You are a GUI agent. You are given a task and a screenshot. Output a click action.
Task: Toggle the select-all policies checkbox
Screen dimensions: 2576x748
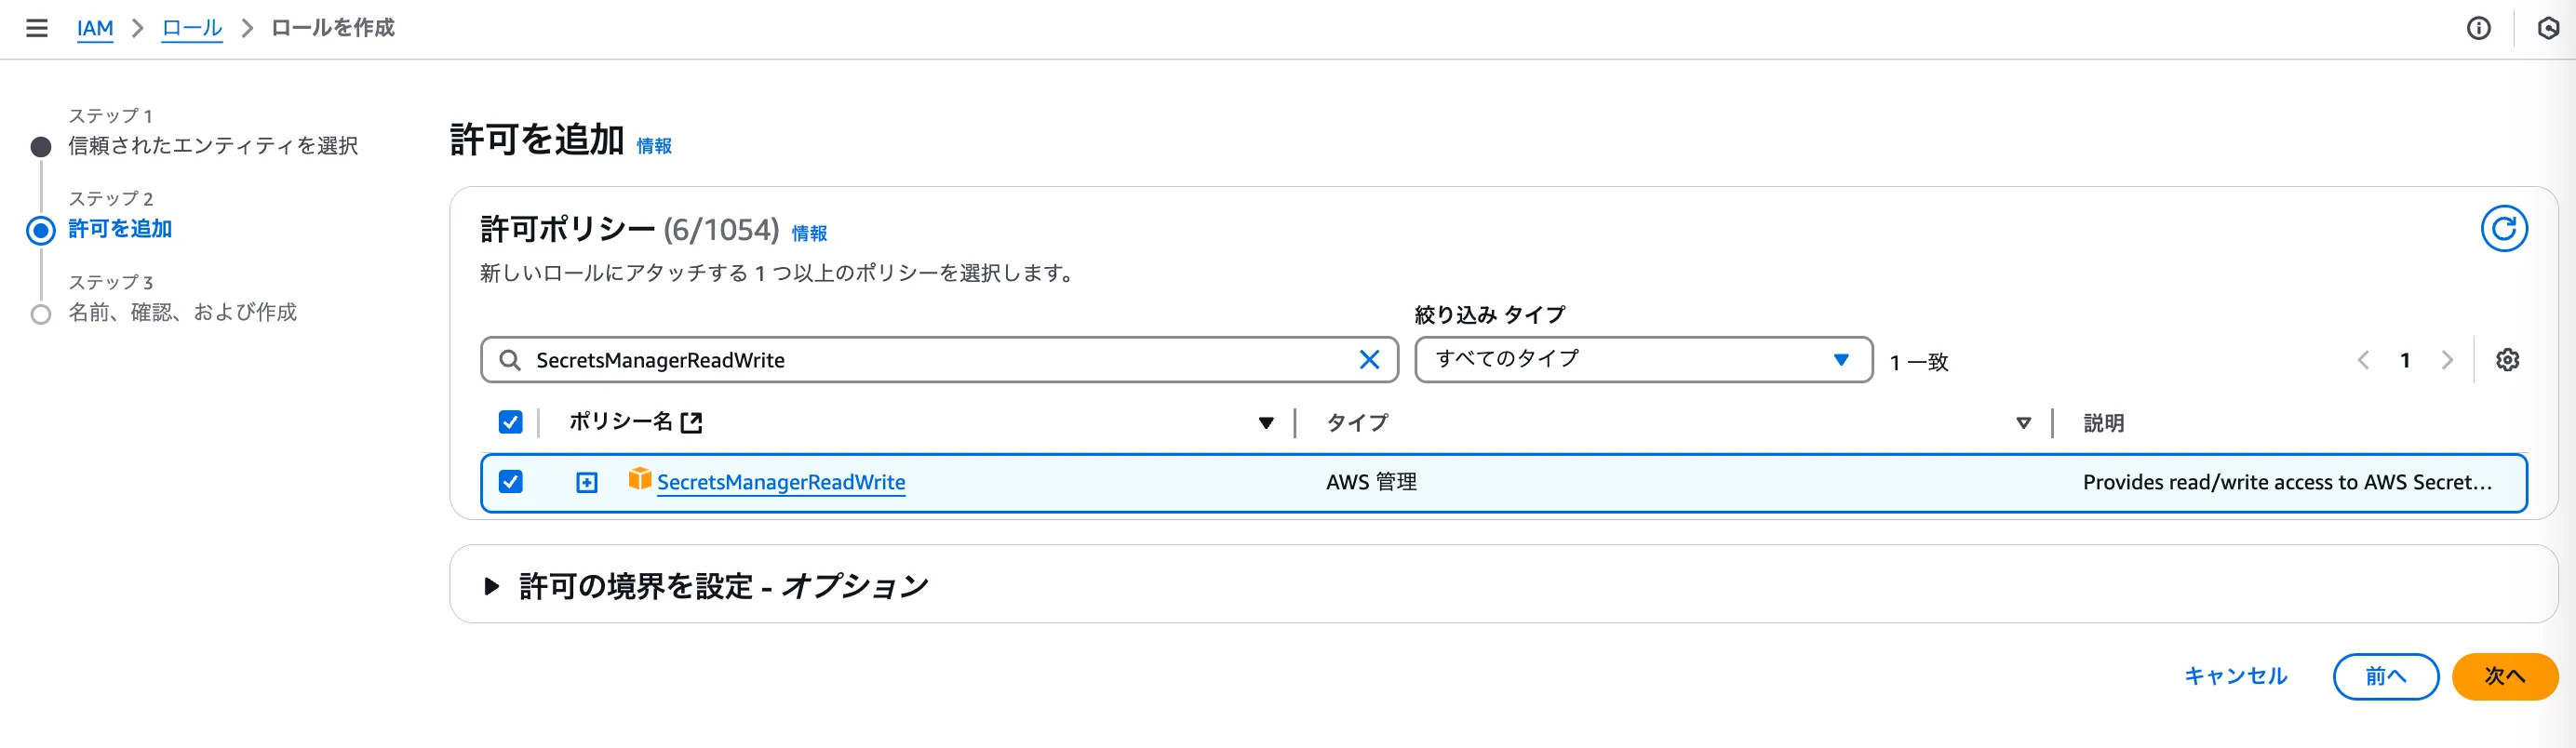click(510, 422)
